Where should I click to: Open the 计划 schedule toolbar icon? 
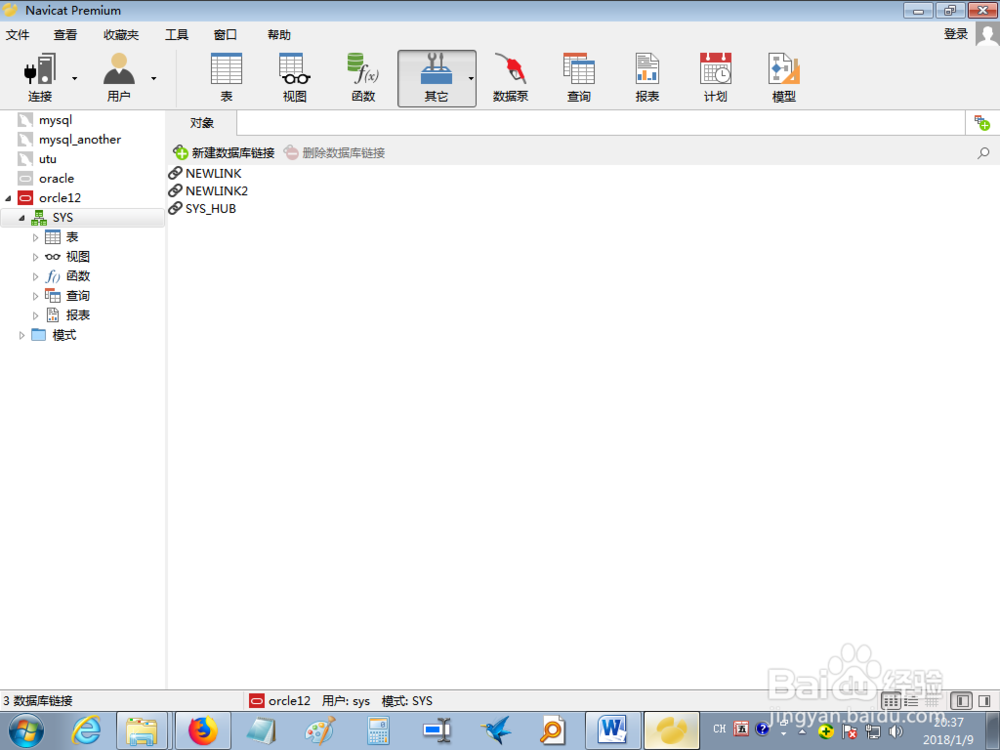coord(715,78)
